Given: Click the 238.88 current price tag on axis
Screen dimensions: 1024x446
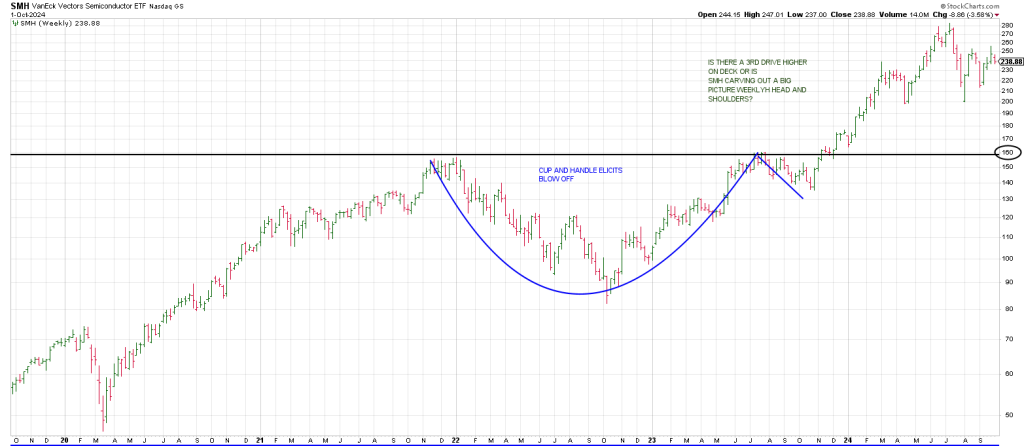Looking at the screenshot, I should (1009, 61).
